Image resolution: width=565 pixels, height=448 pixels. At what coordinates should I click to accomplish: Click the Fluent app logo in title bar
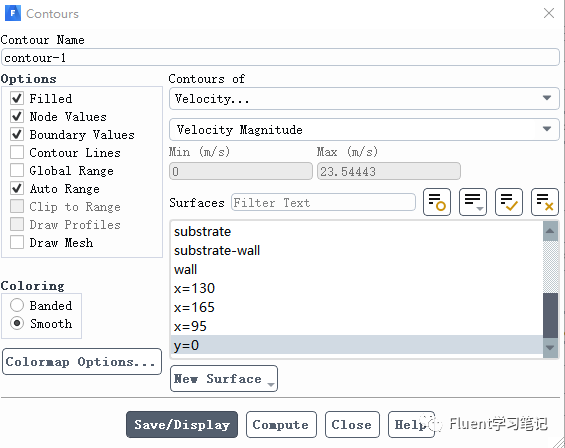coord(13,13)
